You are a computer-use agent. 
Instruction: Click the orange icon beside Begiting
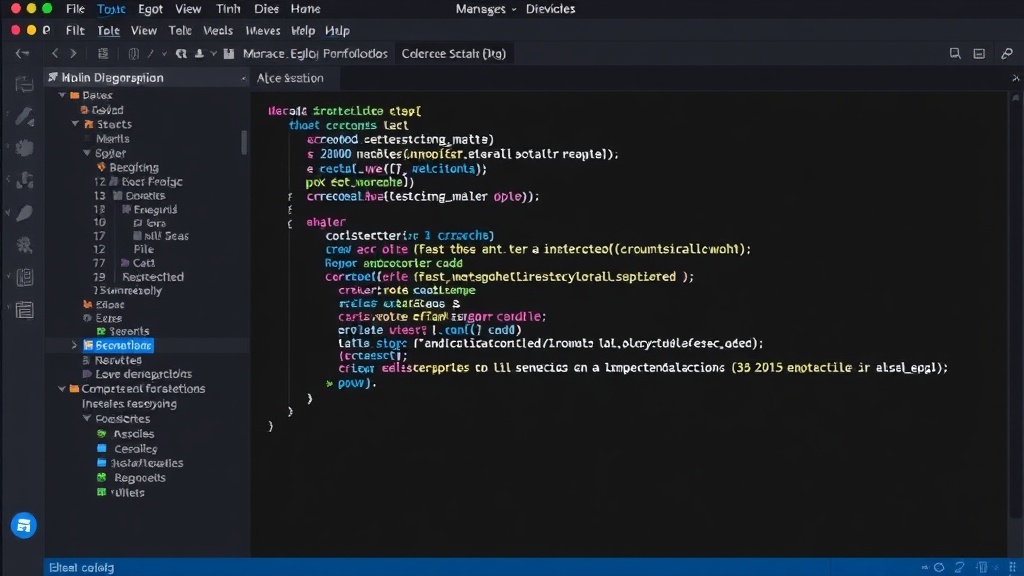coord(101,167)
